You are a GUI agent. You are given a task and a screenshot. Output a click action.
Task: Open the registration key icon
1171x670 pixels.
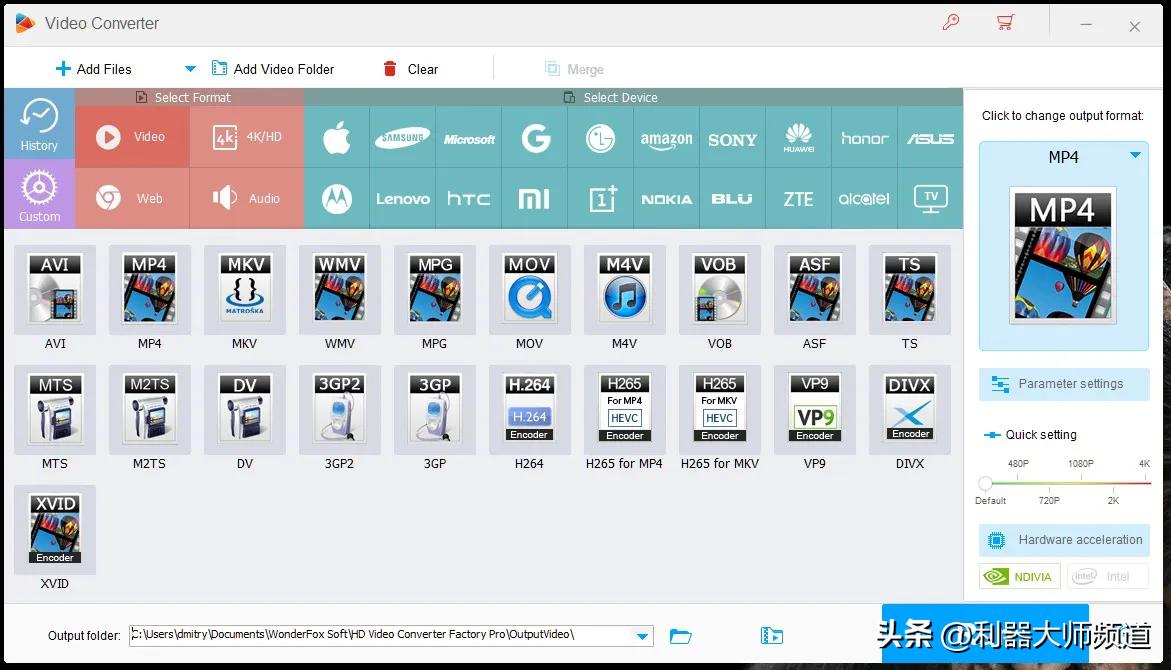tap(951, 22)
